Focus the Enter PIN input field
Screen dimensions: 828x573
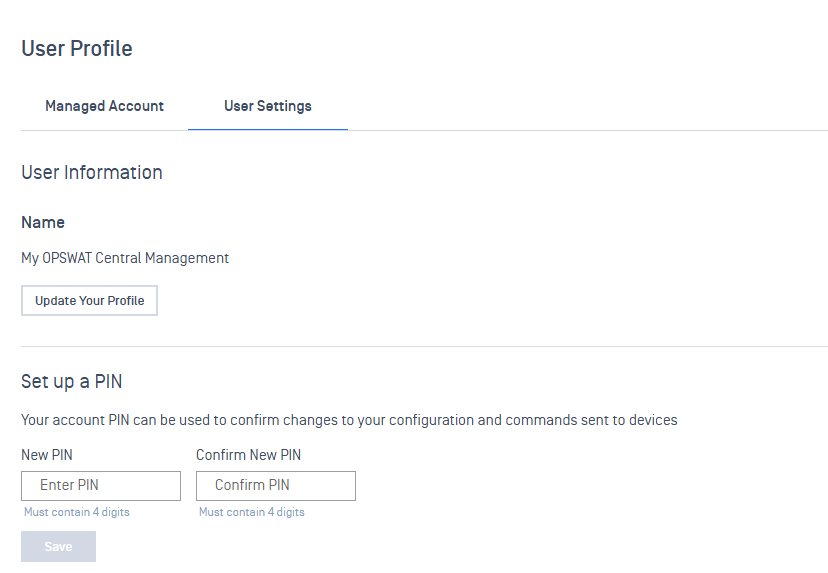tap(101, 486)
